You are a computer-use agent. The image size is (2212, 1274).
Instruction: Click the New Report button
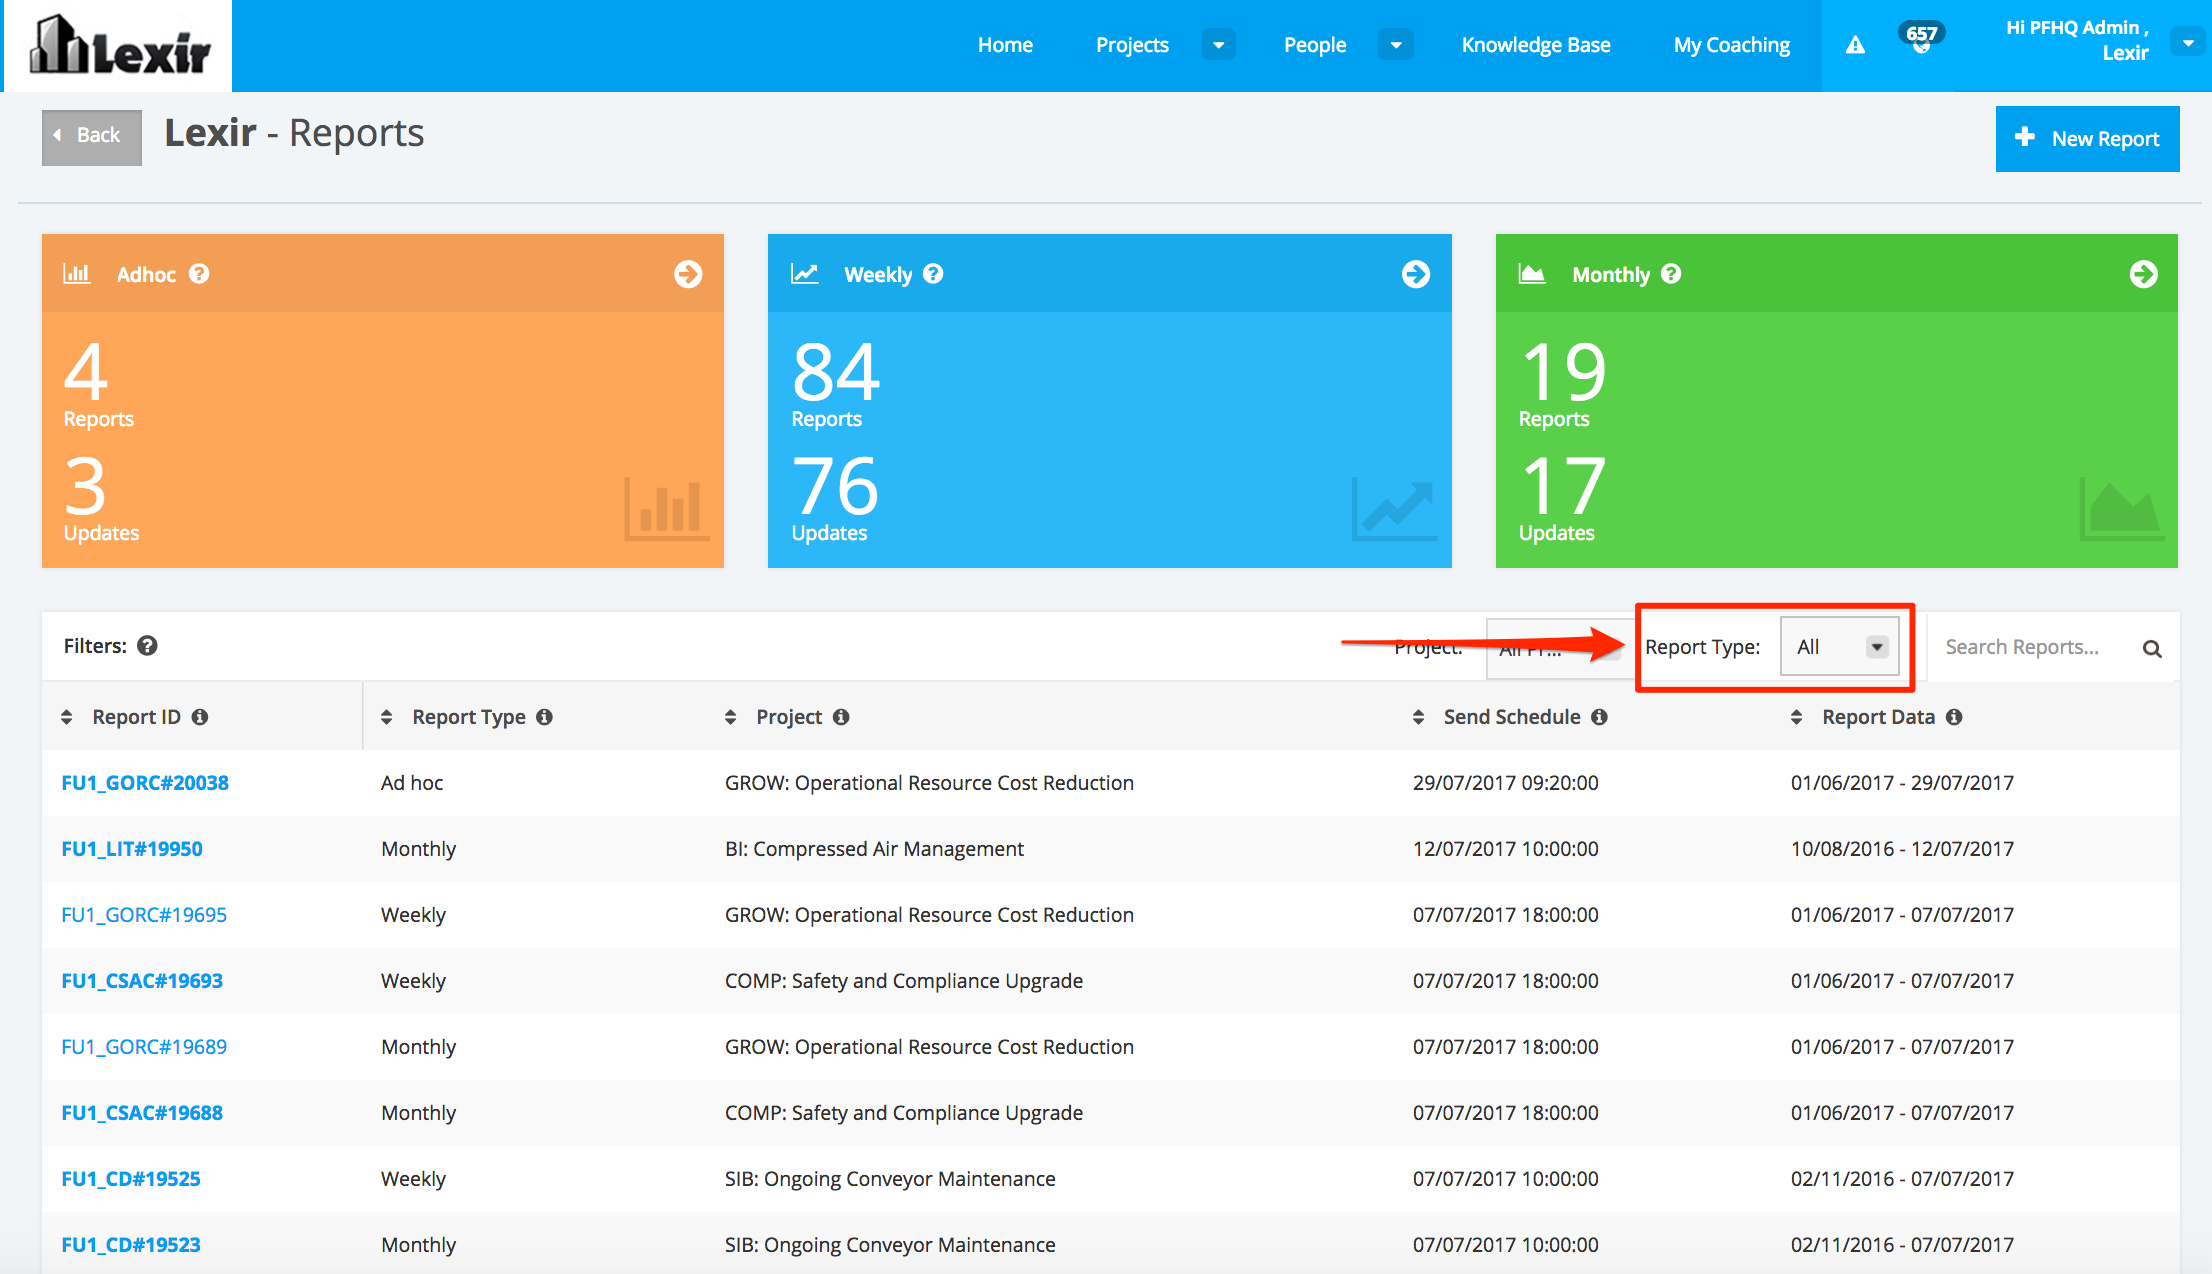pyautogui.click(x=2087, y=139)
